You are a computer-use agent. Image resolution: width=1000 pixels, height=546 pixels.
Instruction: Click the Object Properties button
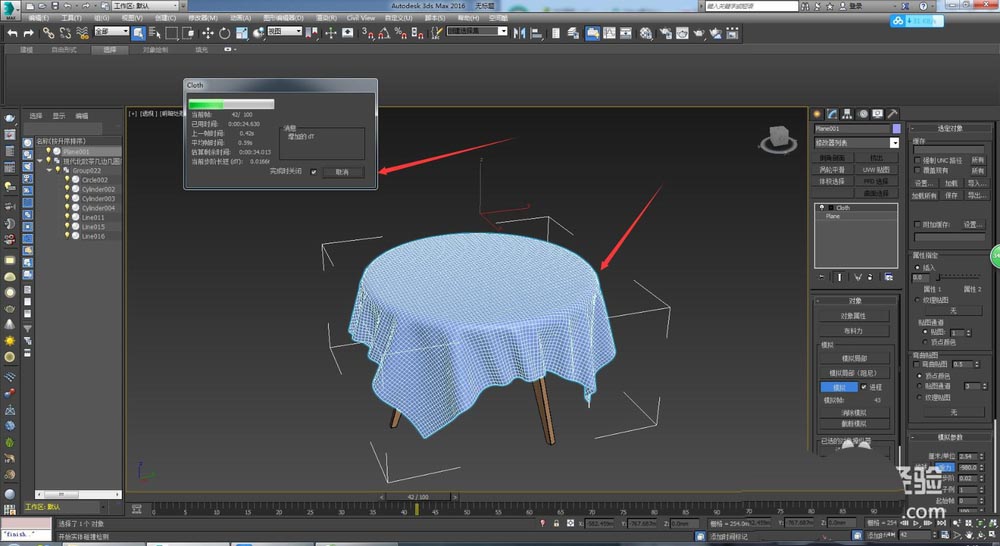[x=852, y=315]
